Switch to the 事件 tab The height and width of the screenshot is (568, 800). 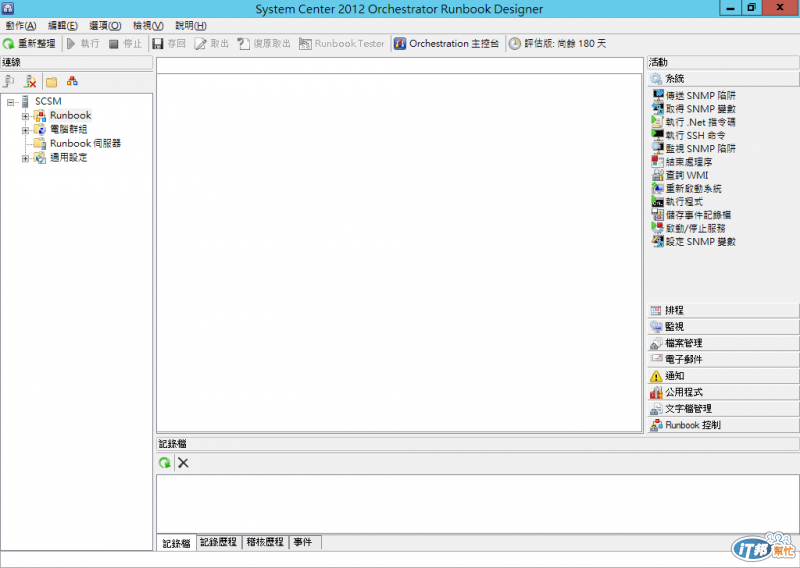(305, 542)
